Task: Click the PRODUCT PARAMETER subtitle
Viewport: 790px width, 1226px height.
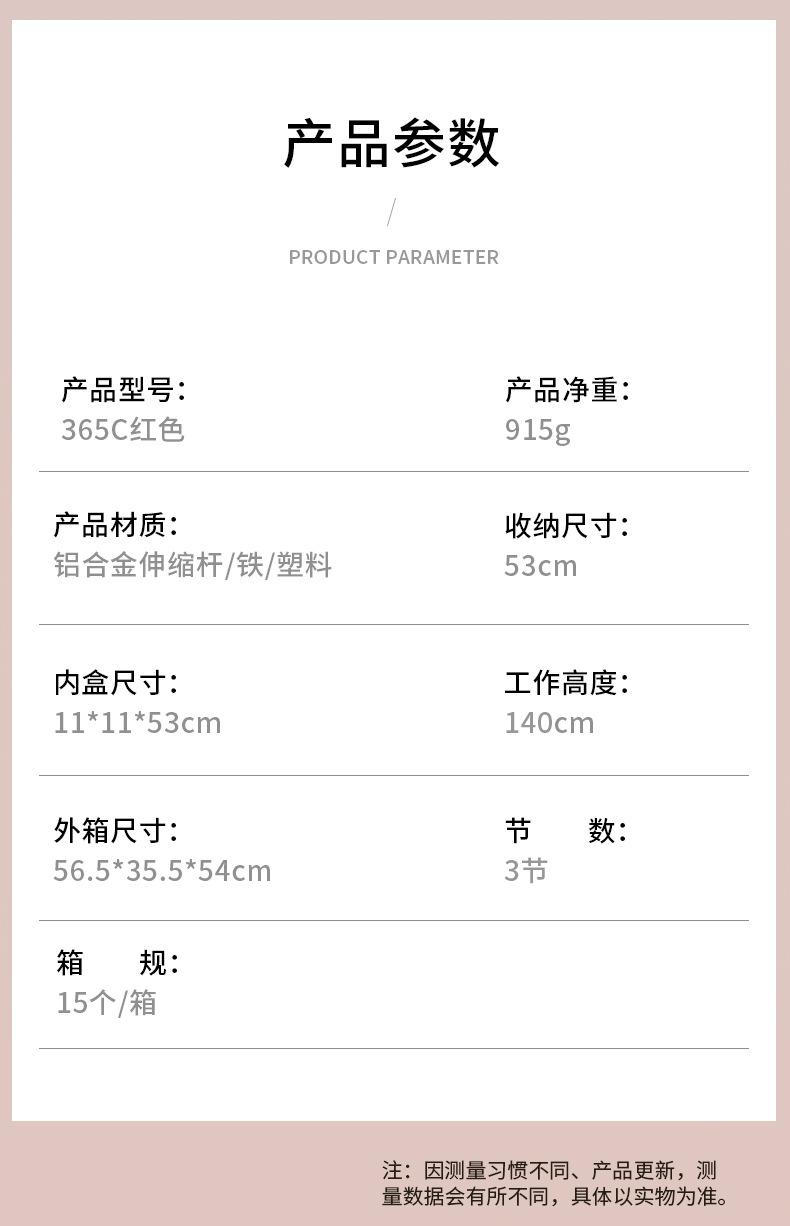Action: click(x=393, y=257)
